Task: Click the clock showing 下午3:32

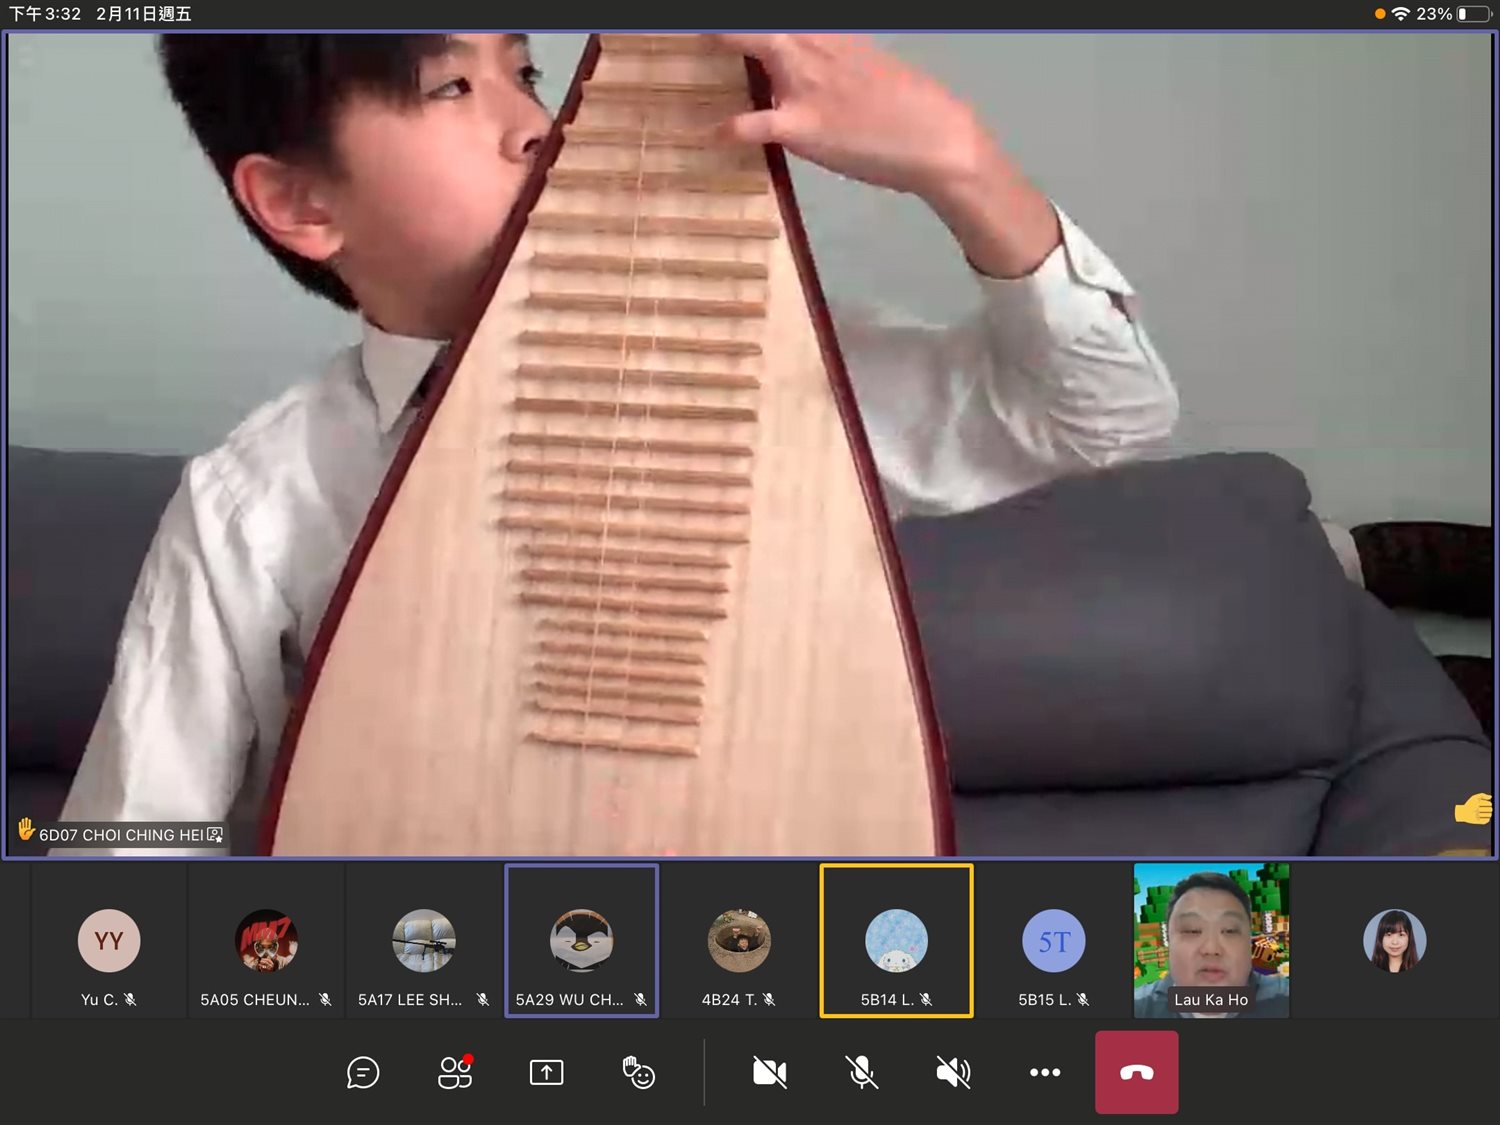Action: pos(45,14)
